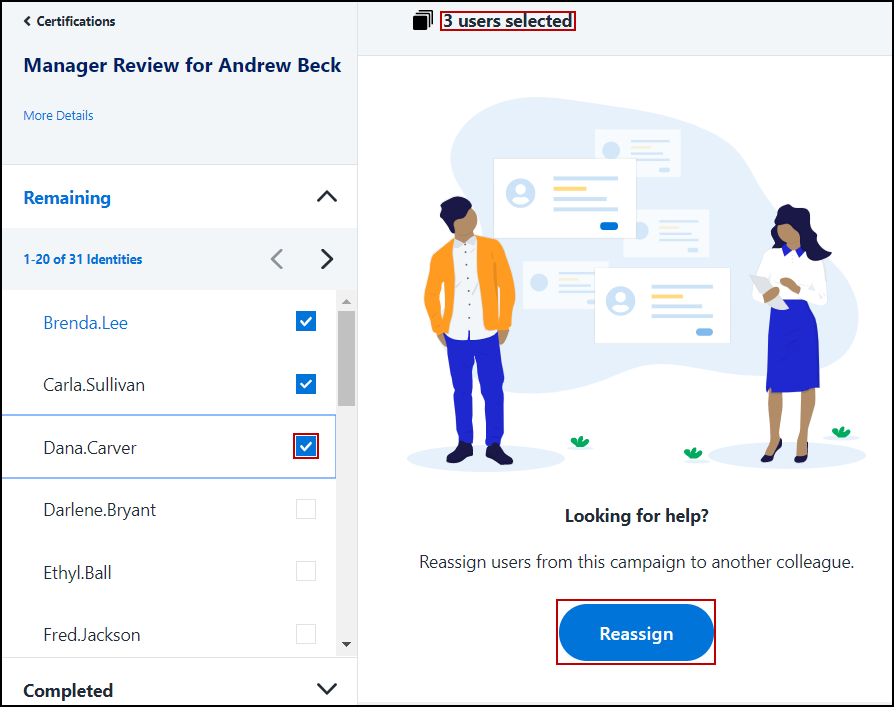Open Brenda.Lee identity

pyautogui.click(x=85, y=323)
